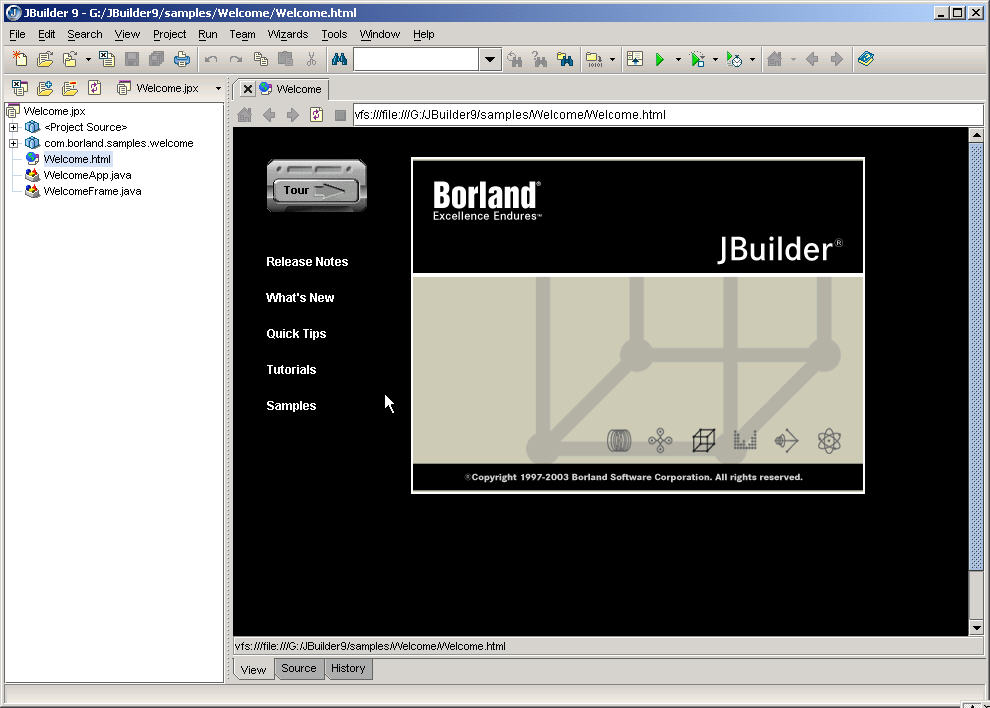The image size is (990, 708).
Task: Switch to the History tab
Action: pos(348,669)
